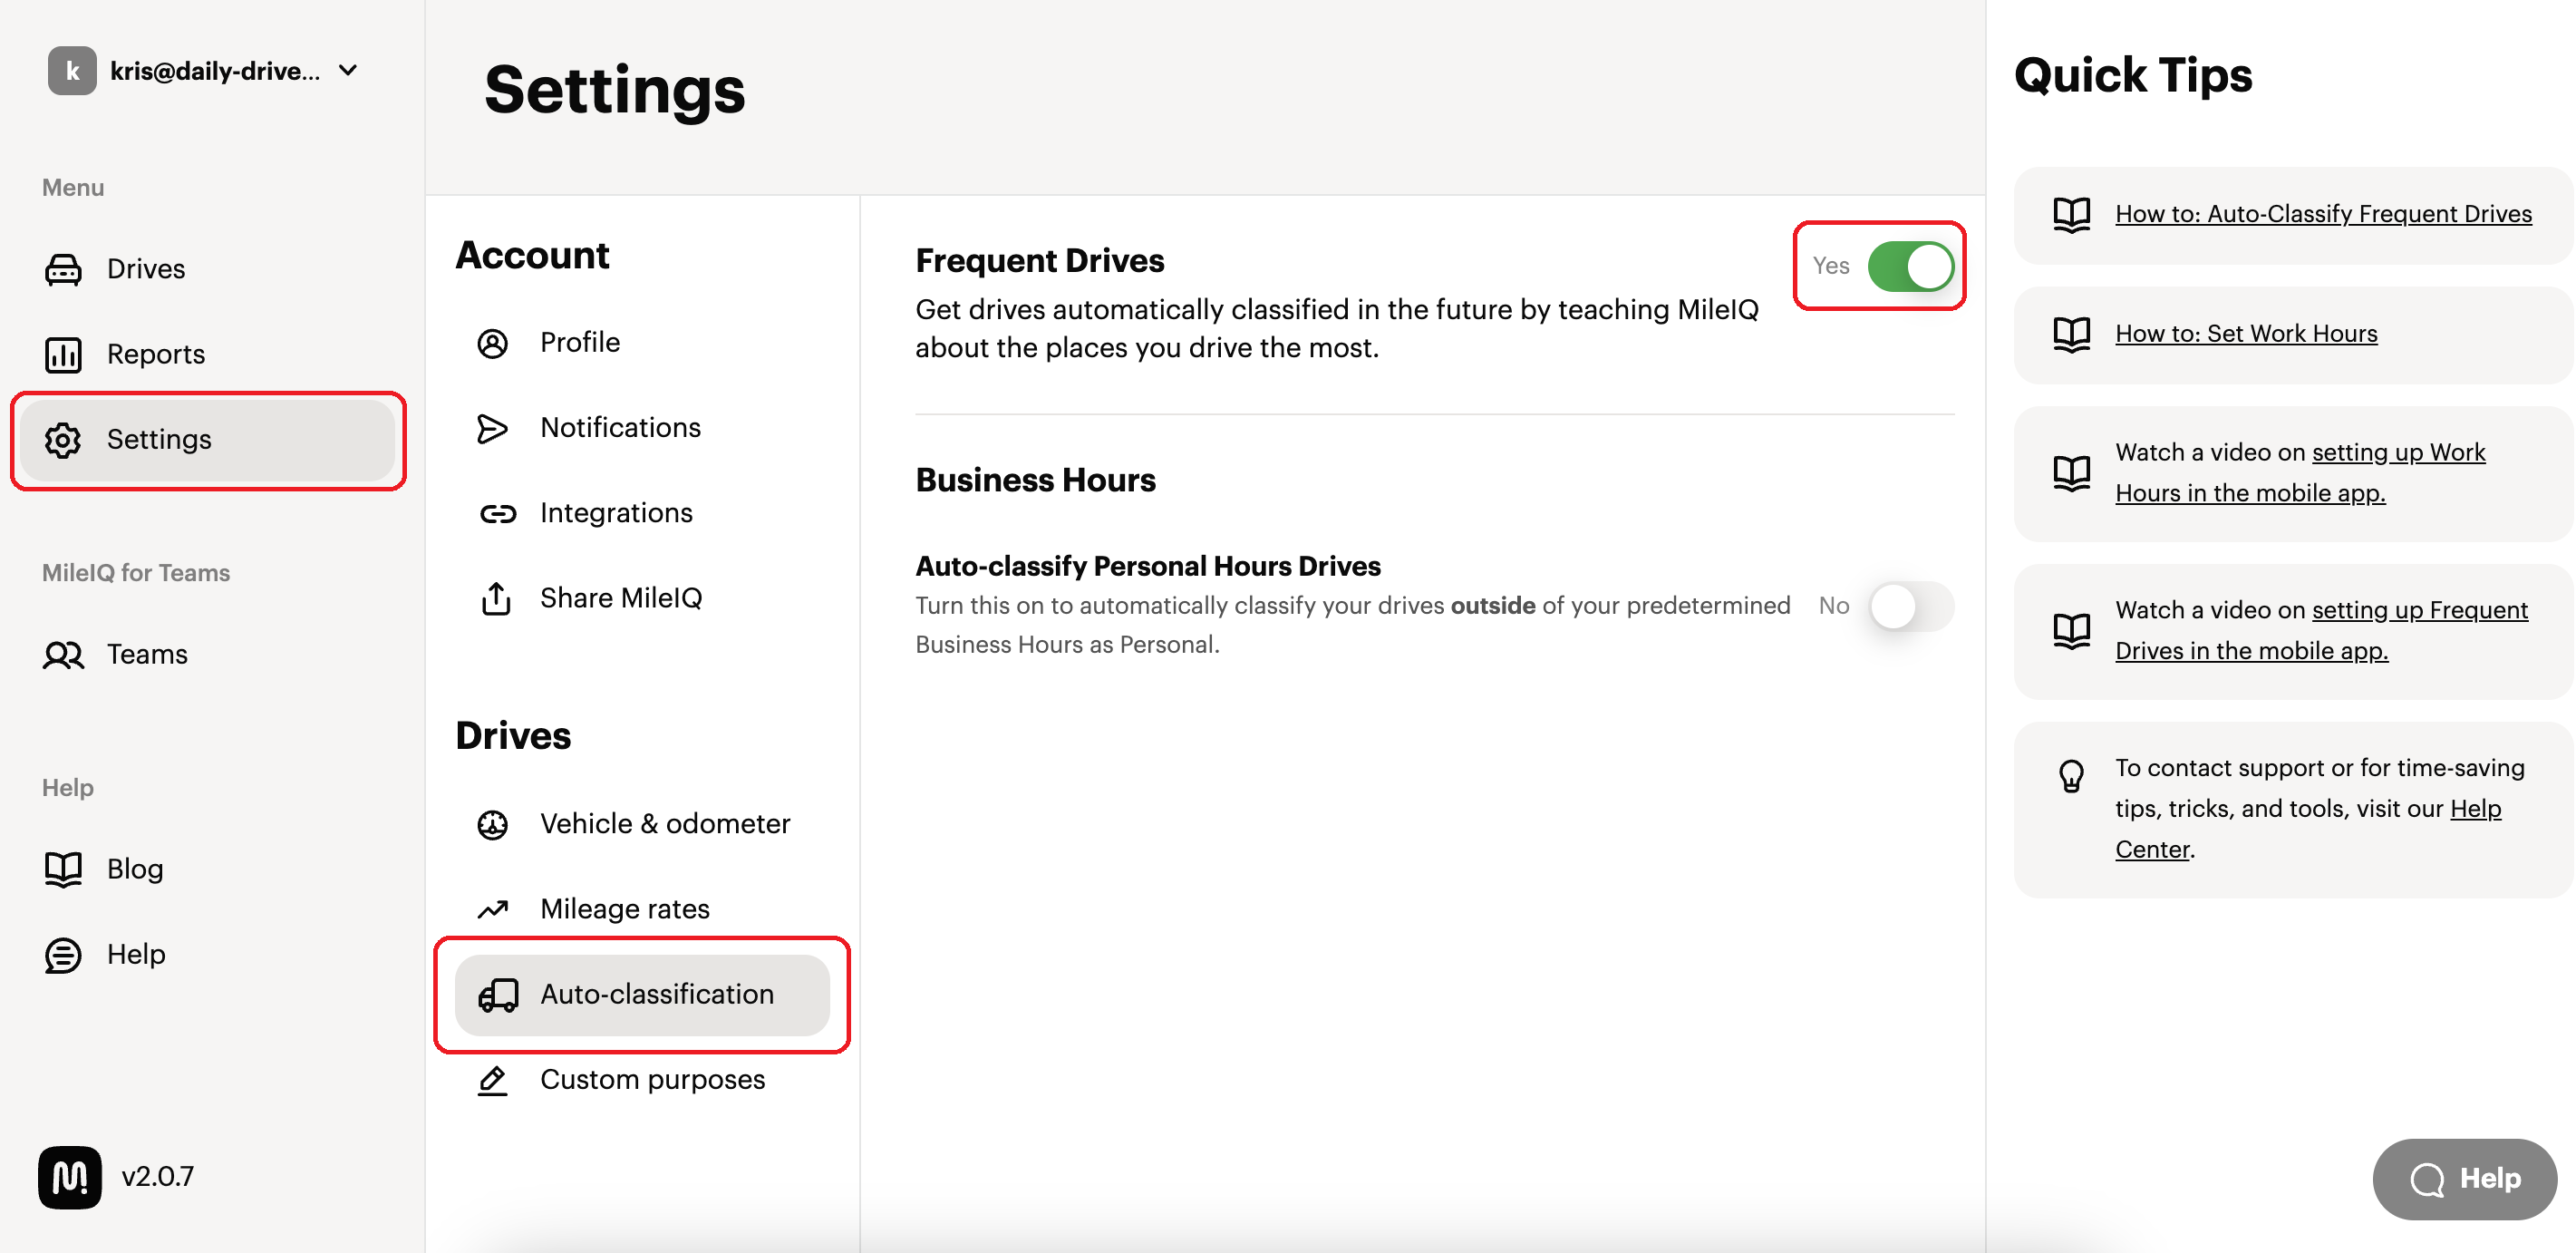Open the Help item in the sidebar

(x=207, y=954)
